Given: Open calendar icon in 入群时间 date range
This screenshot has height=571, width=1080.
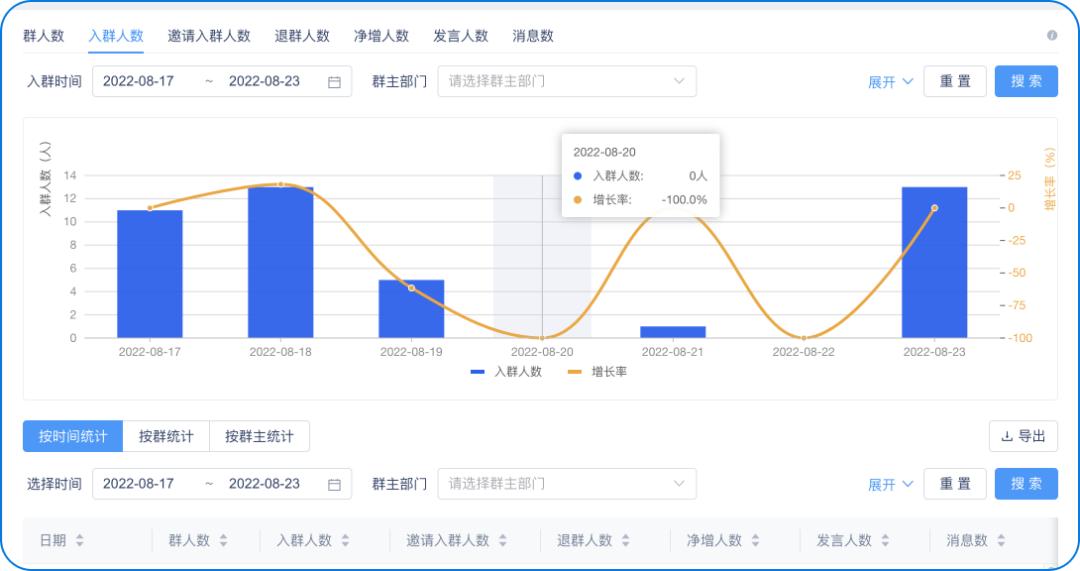Looking at the screenshot, I should tap(334, 82).
